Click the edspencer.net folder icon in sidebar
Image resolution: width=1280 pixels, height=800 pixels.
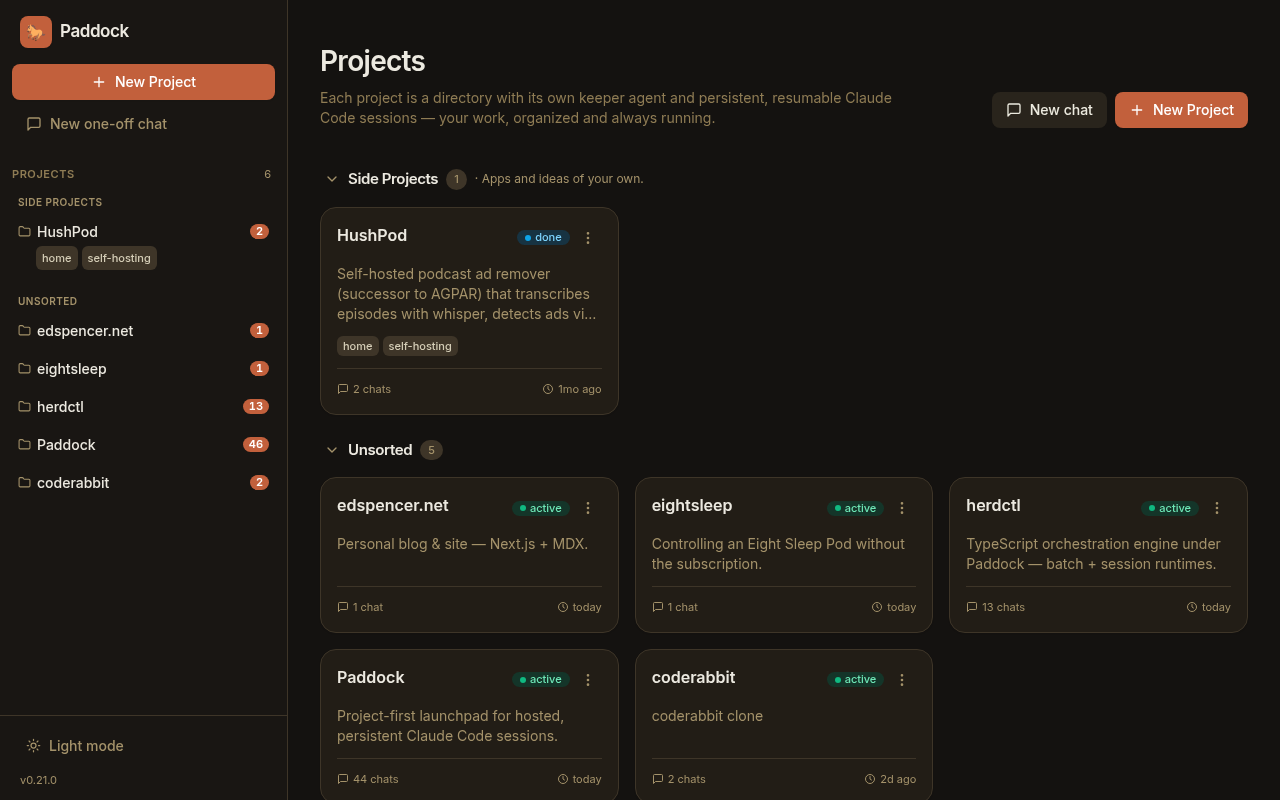click(24, 330)
